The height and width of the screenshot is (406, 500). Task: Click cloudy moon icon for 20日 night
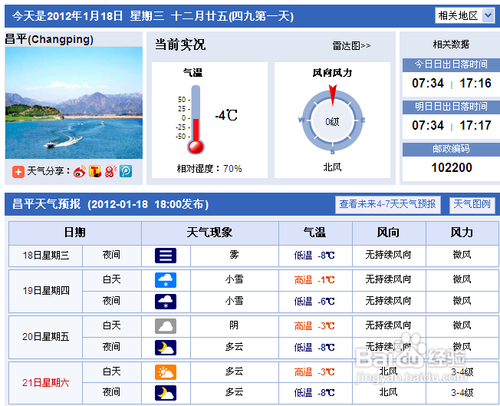pyautogui.click(x=166, y=348)
